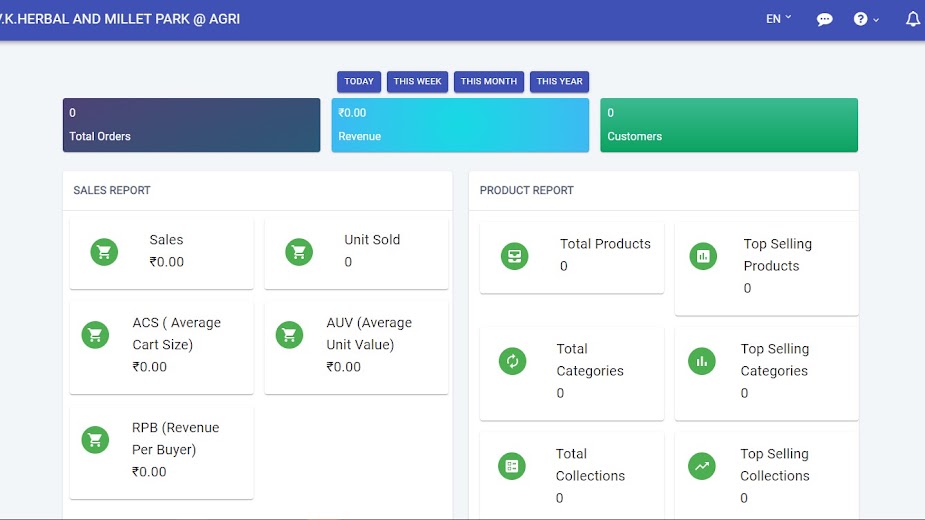Click the 0 value under Unit Sold
This screenshot has height=520, width=925.
point(348,262)
